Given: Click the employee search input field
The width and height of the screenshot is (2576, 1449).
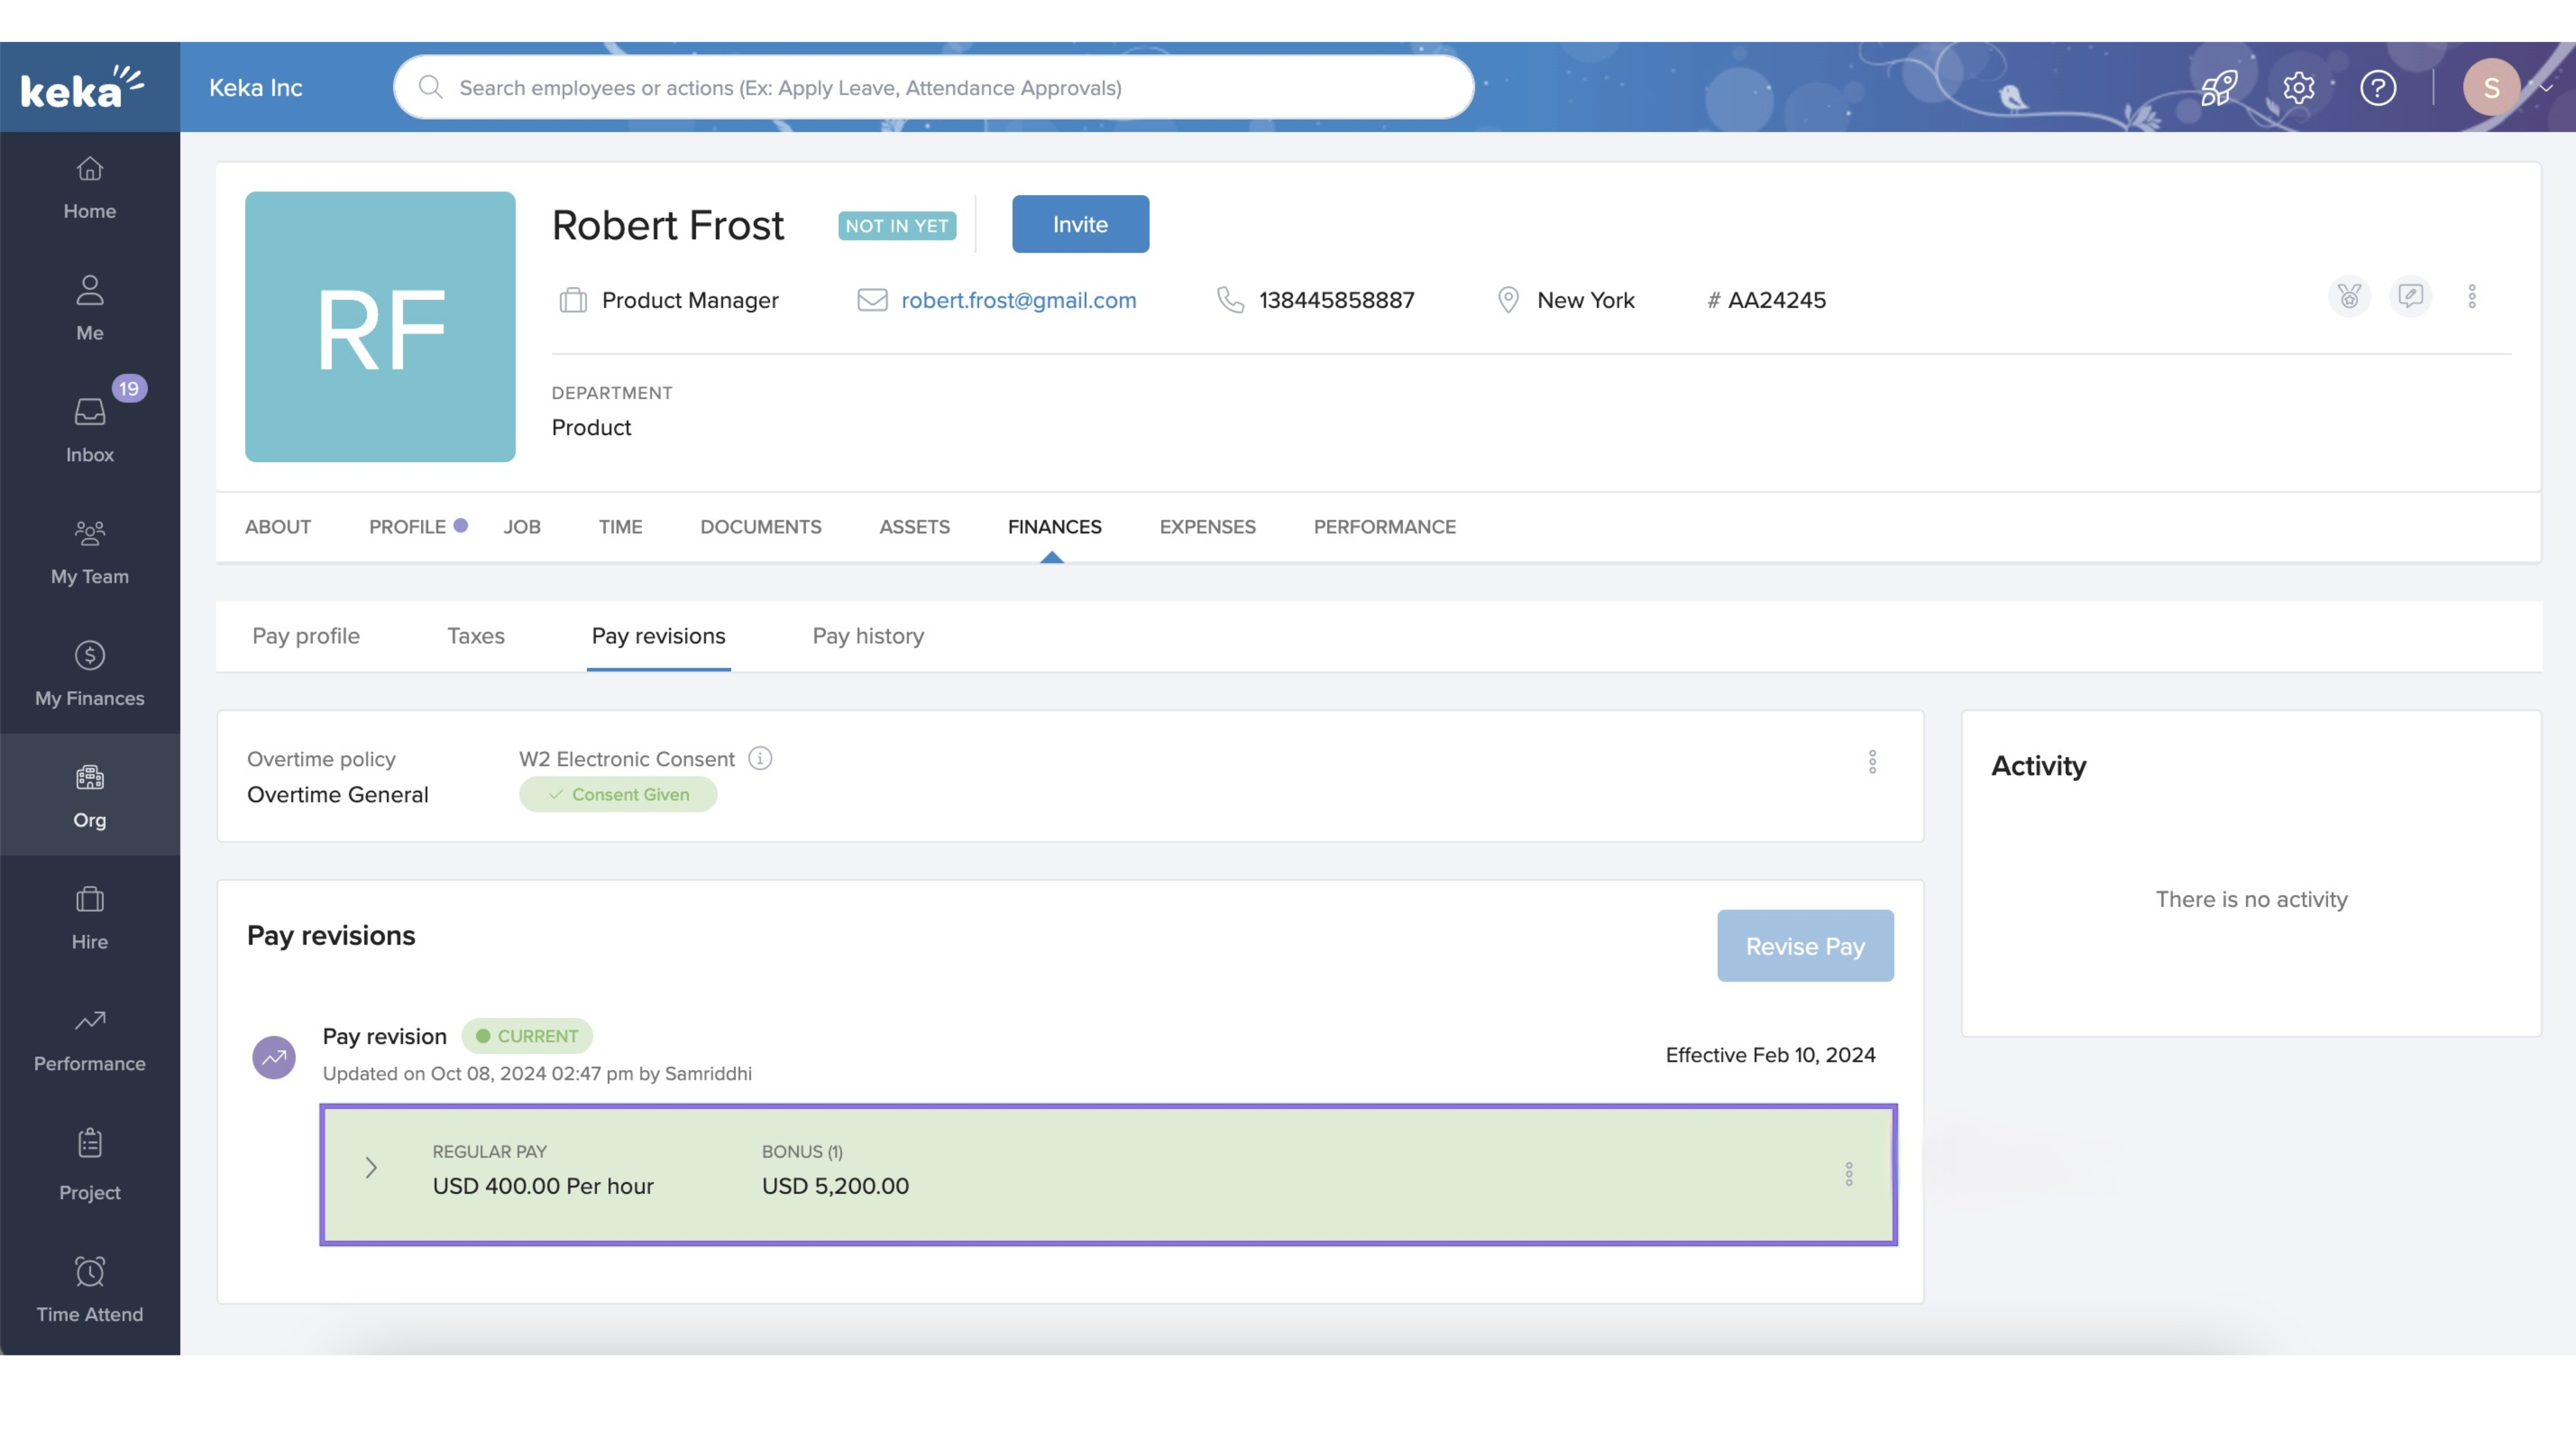Looking at the screenshot, I should [x=933, y=88].
